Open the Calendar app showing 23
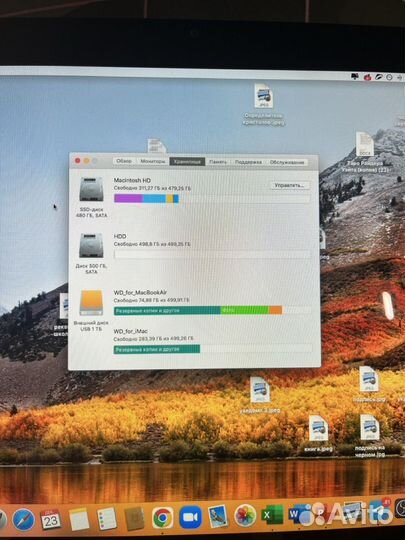 click(51, 519)
